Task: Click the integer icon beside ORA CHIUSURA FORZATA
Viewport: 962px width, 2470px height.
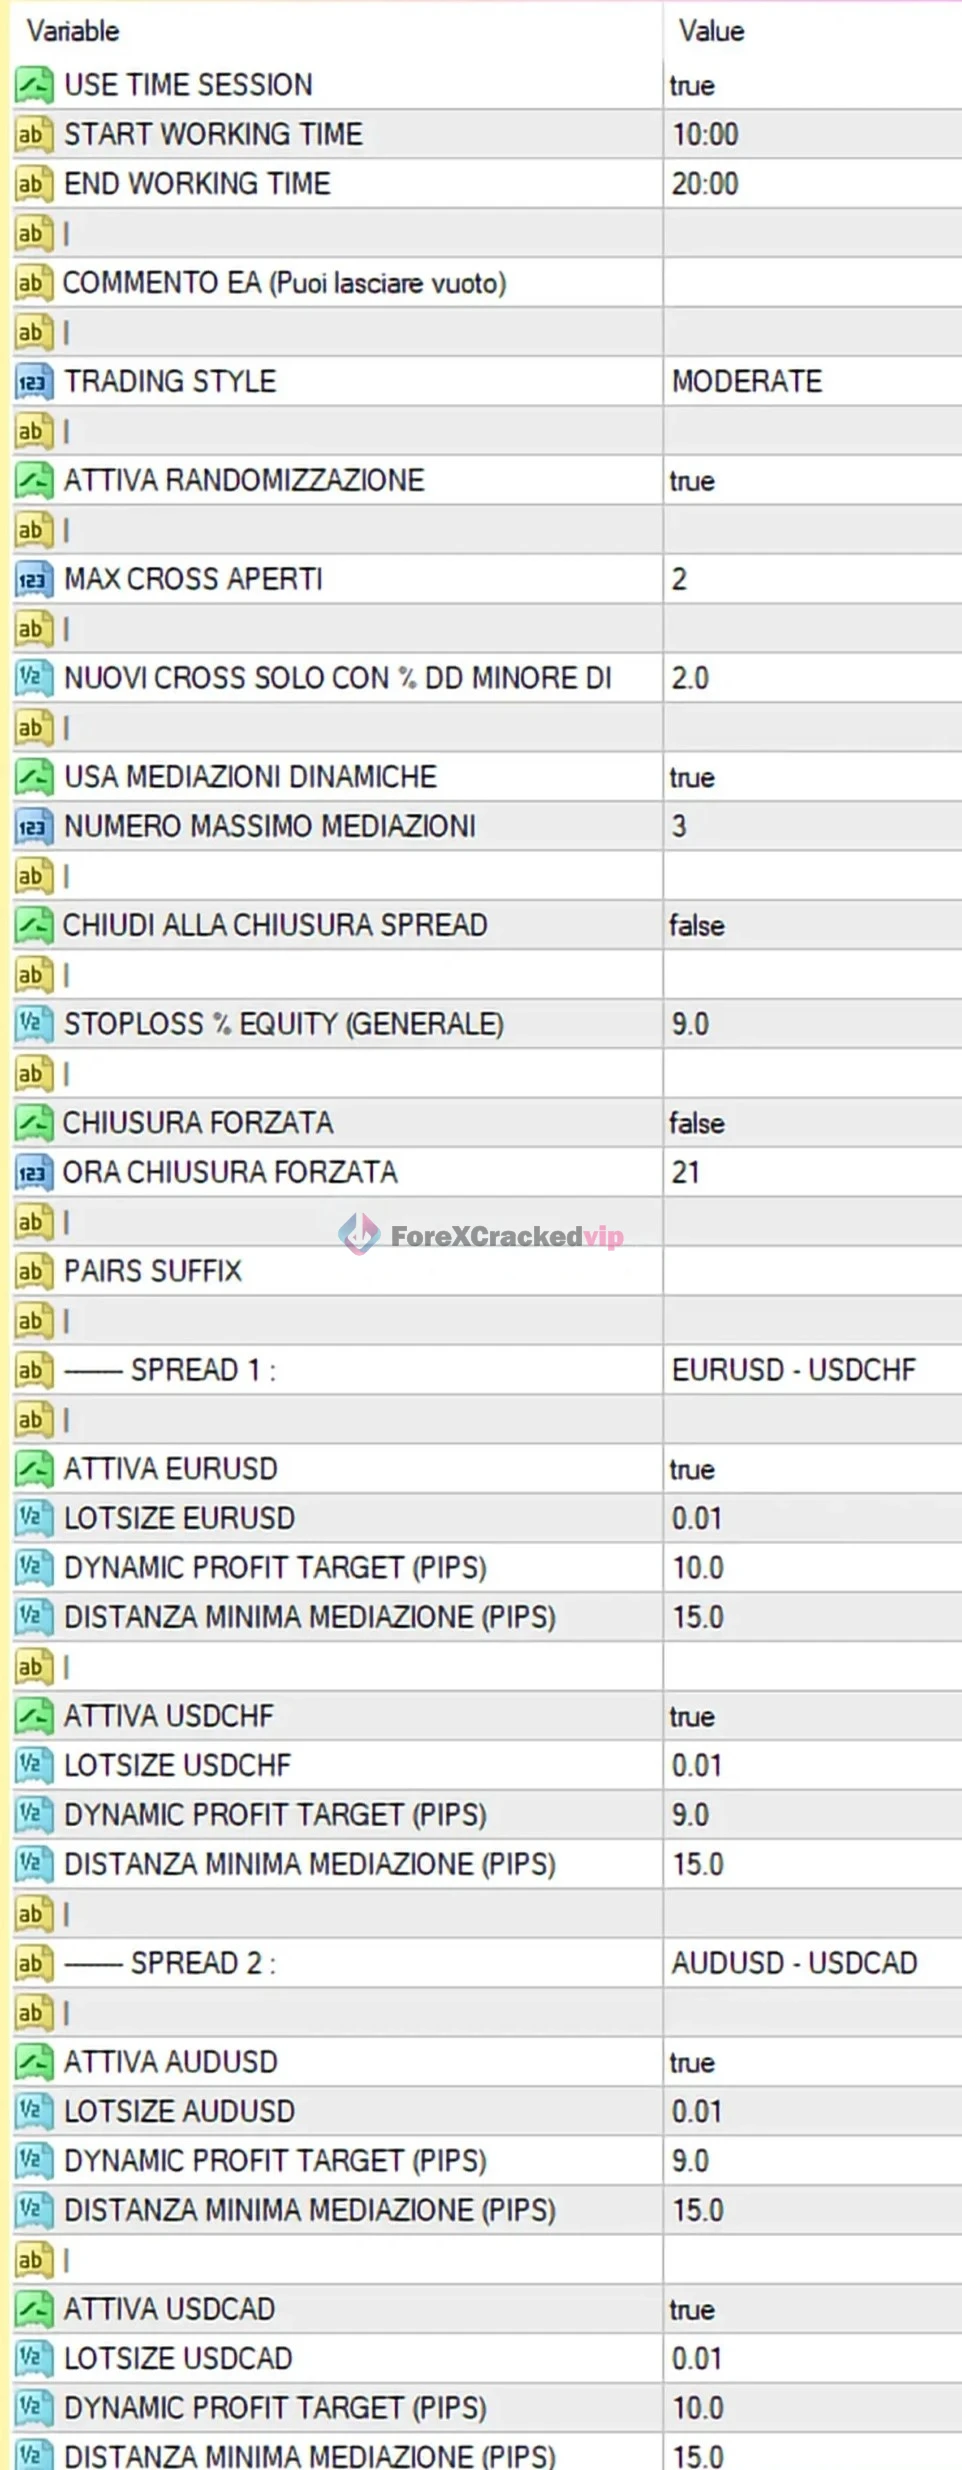Action: click(33, 1172)
